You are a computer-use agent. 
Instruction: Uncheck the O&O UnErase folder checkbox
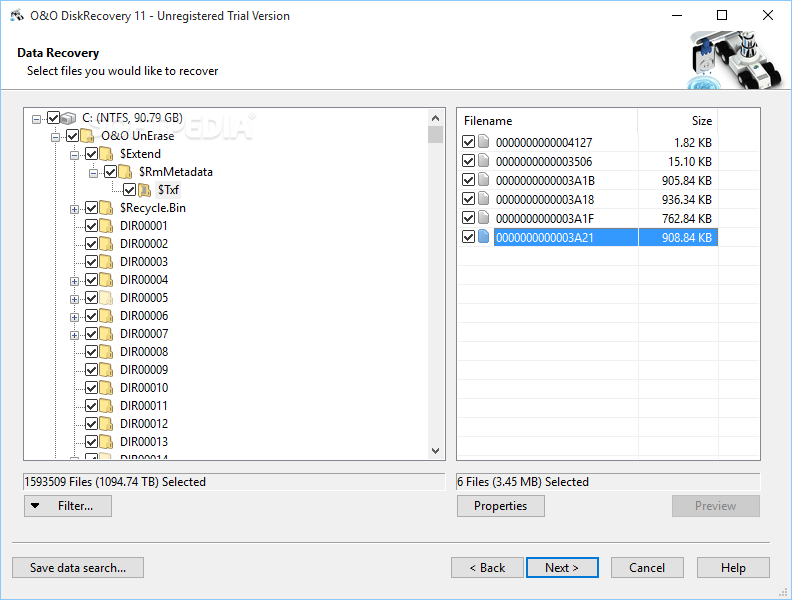click(72, 136)
